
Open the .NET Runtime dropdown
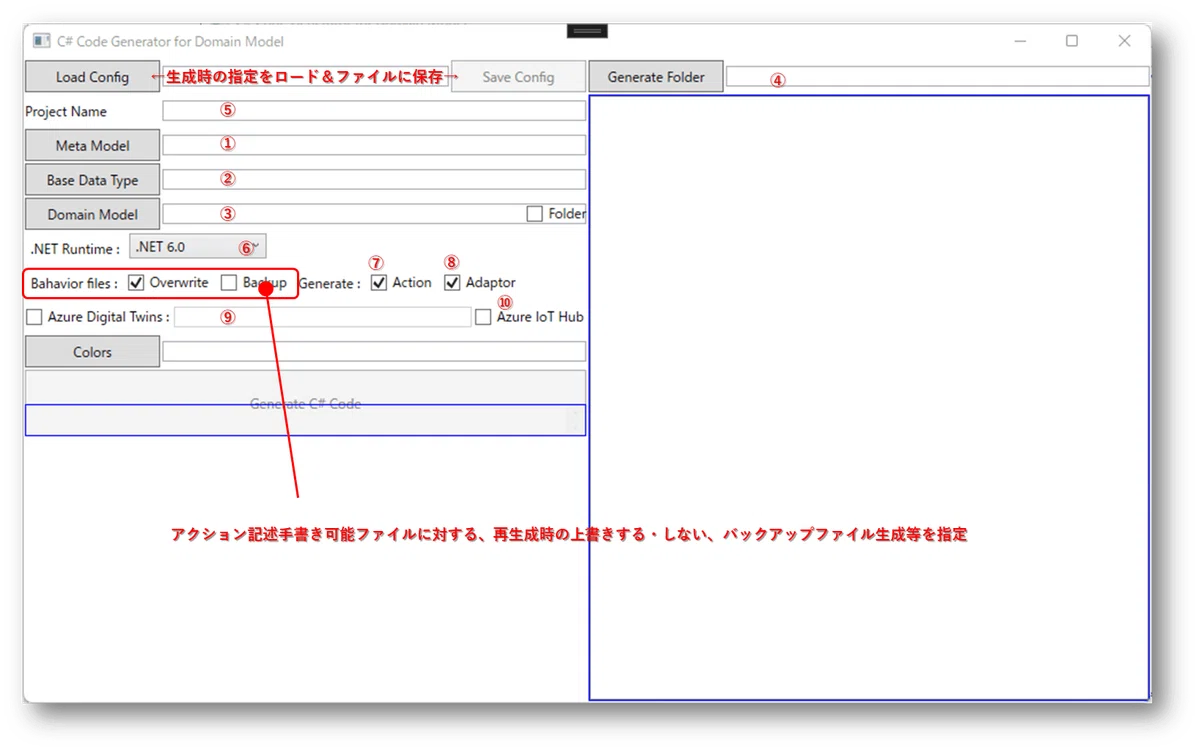click(x=198, y=247)
